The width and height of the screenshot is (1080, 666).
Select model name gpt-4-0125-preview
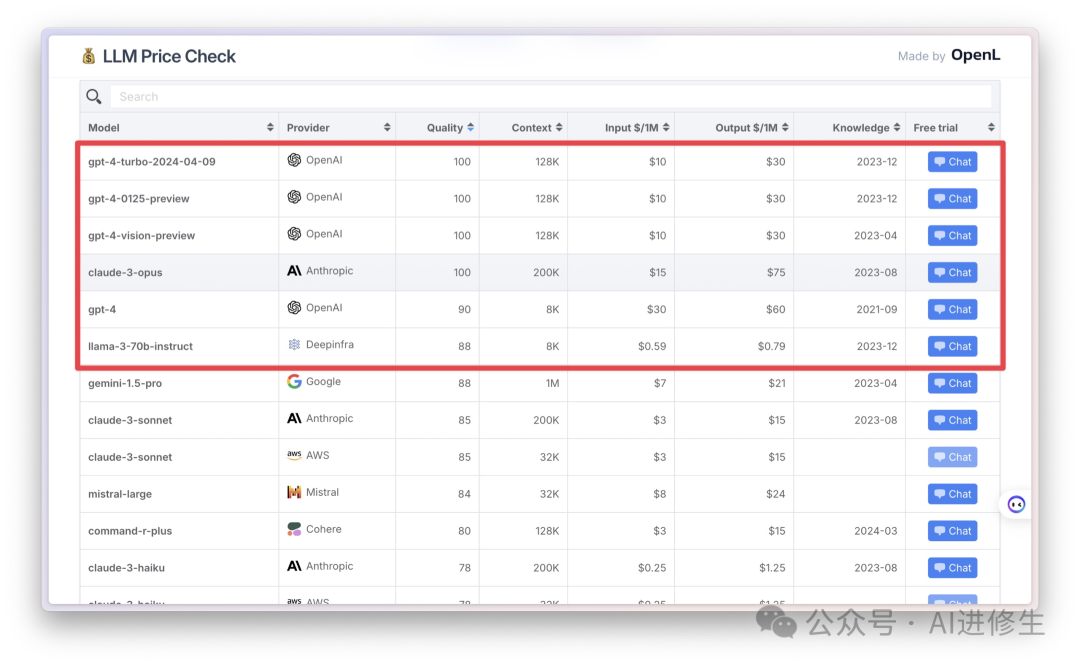tap(138, 199)
